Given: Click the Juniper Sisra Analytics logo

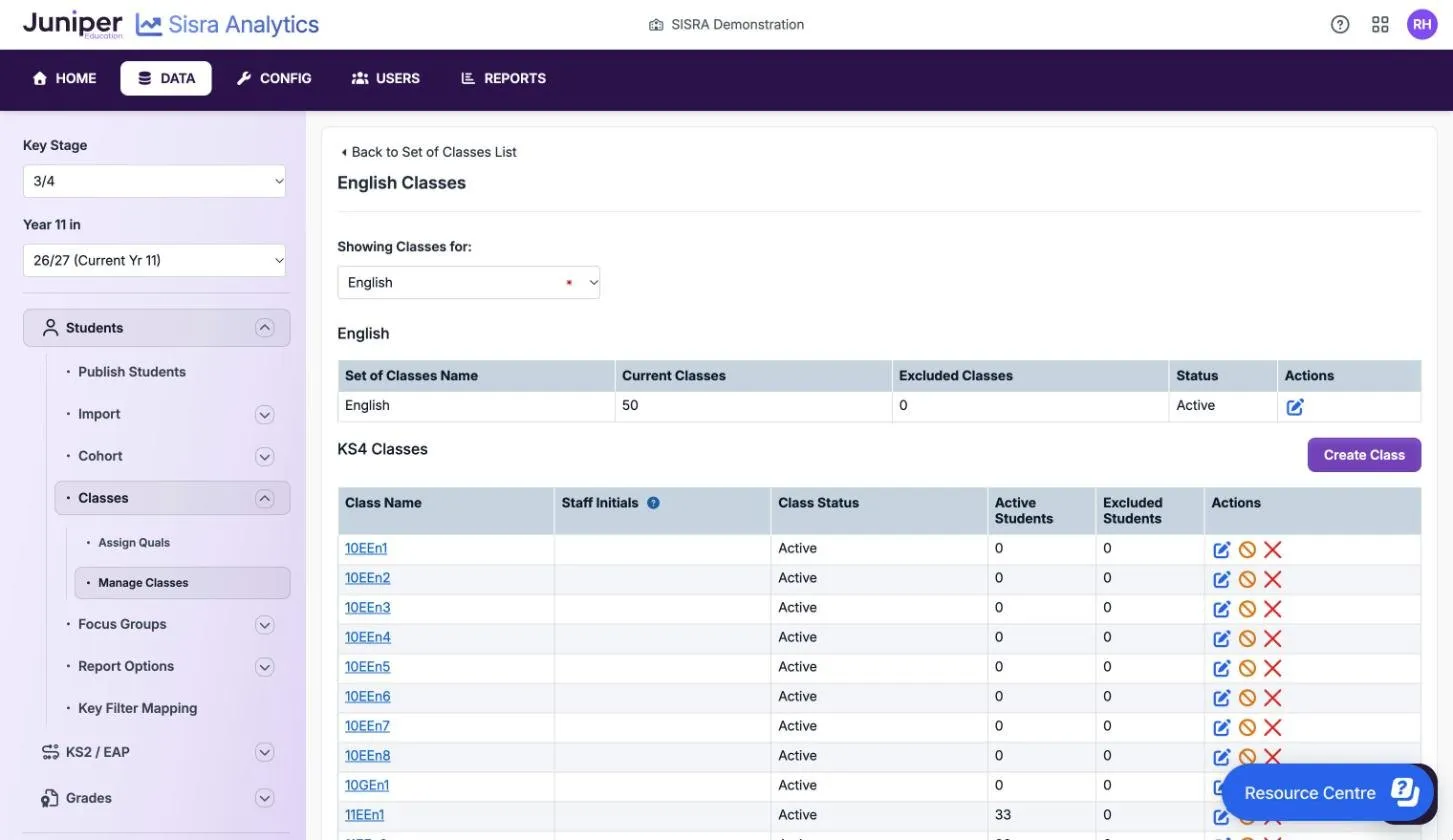Looking at the screenshot, I should point(171,25).
